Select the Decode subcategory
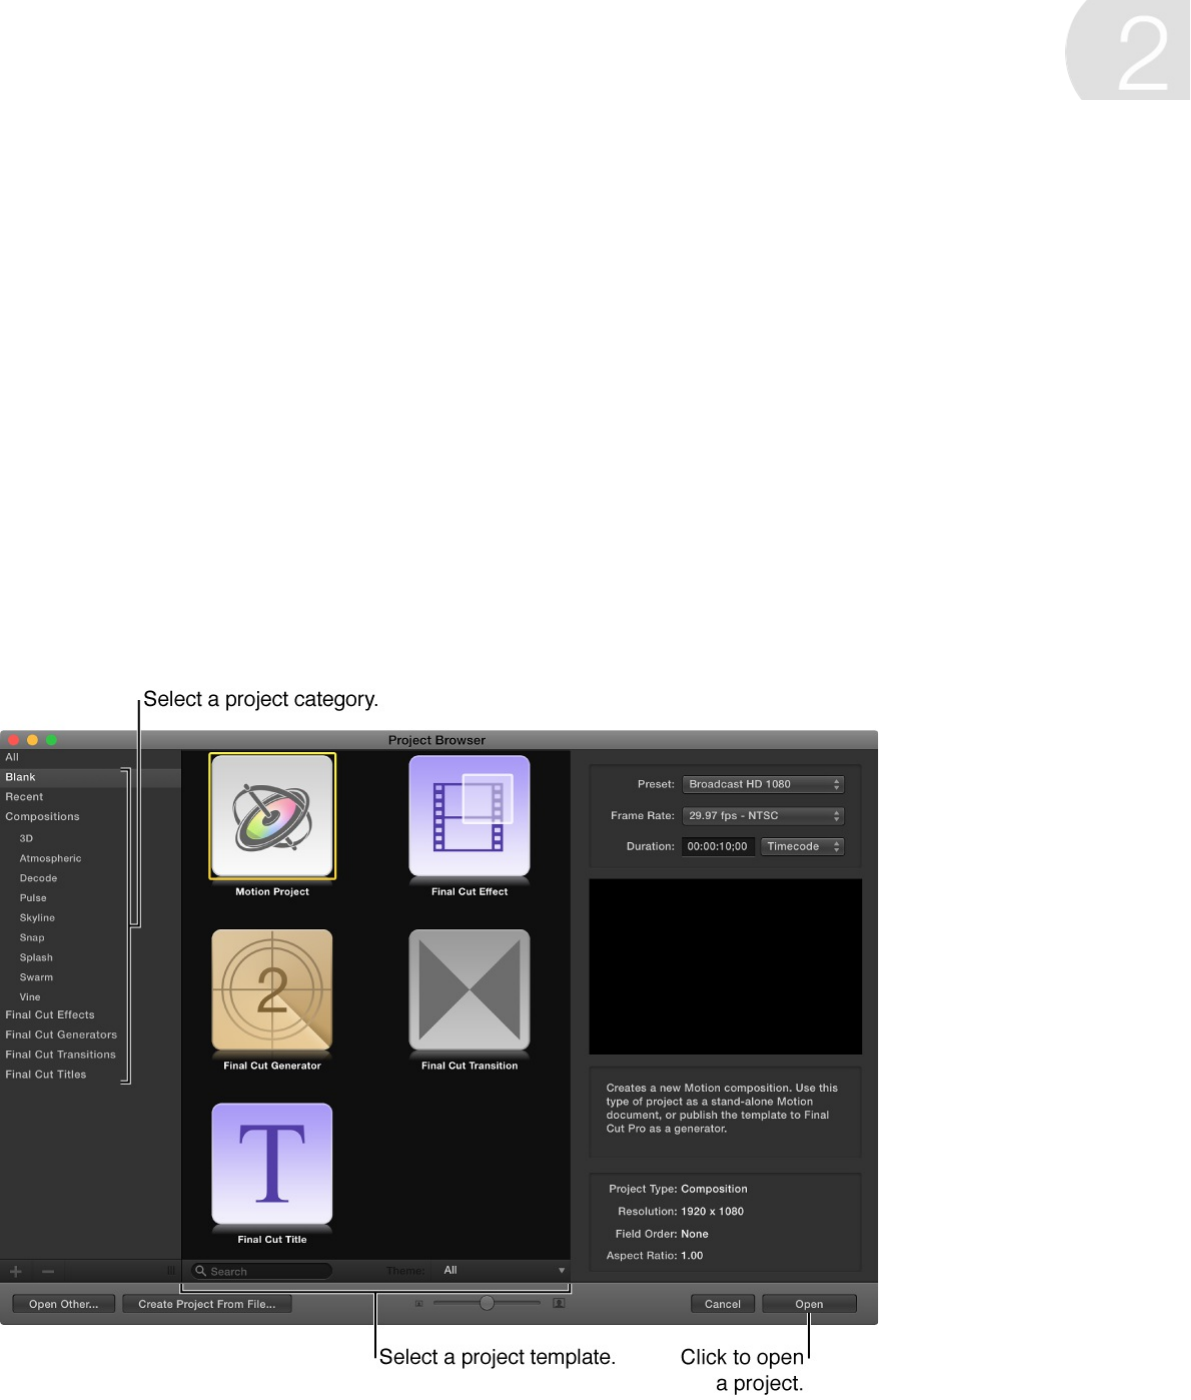1191x1400 pixels. pos(38,878)
